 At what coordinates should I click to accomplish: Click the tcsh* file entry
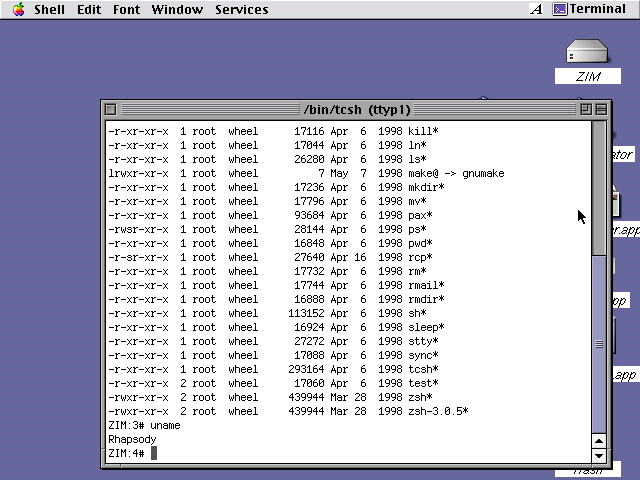[423, 369]
